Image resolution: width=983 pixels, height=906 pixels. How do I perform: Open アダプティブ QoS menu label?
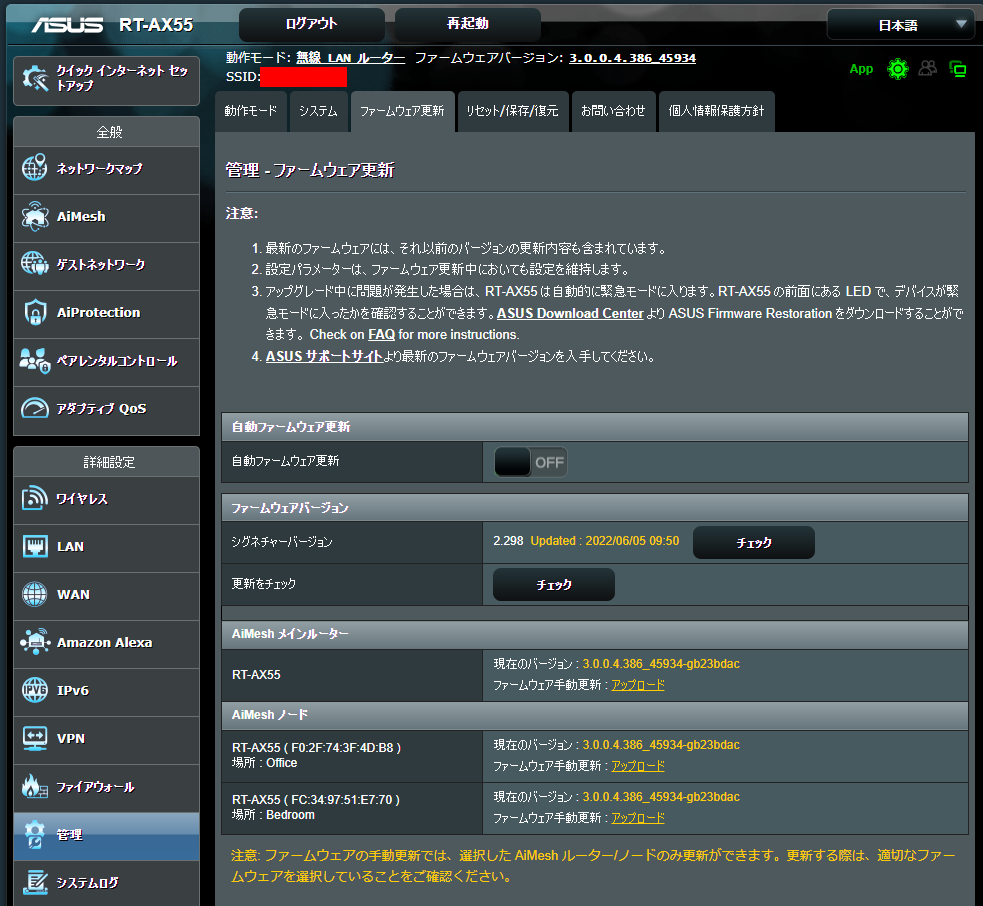point(102,409)
